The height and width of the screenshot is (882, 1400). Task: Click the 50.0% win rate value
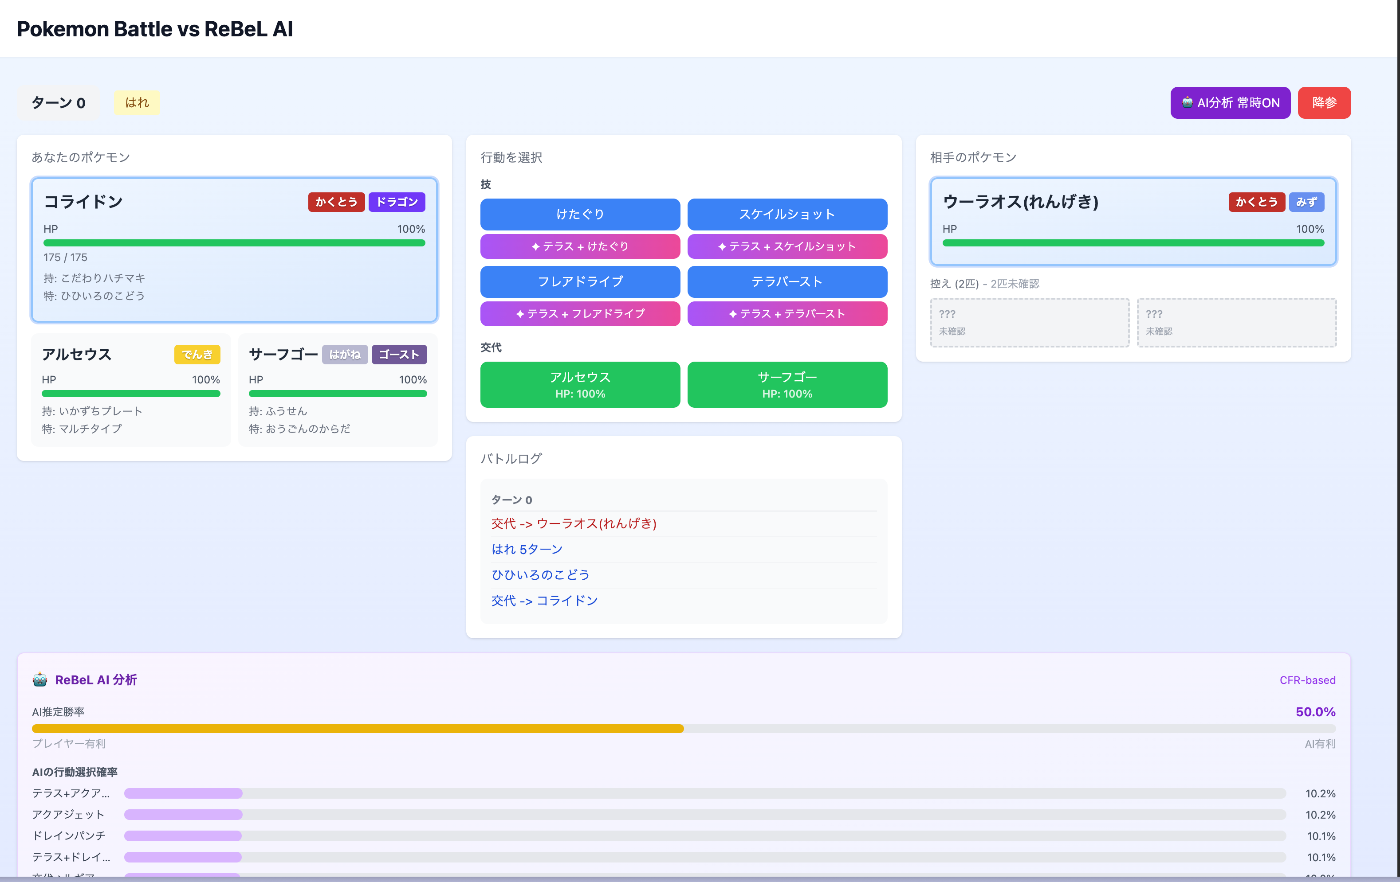1316,712
